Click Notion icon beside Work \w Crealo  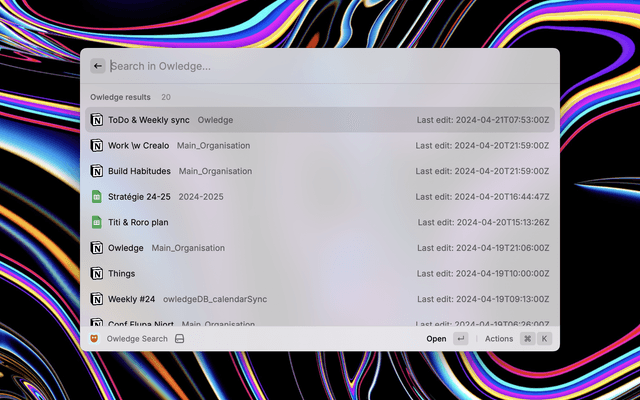97,145
